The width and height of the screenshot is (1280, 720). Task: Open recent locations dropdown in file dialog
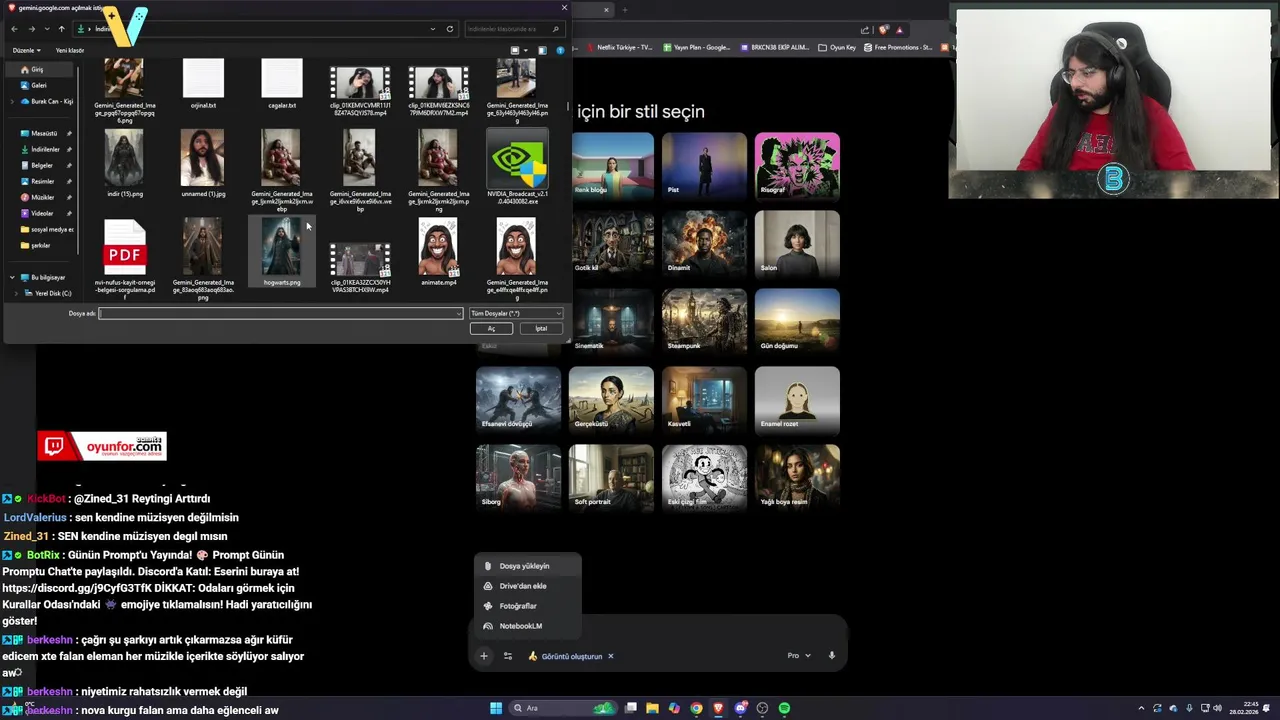coord(46,29)
